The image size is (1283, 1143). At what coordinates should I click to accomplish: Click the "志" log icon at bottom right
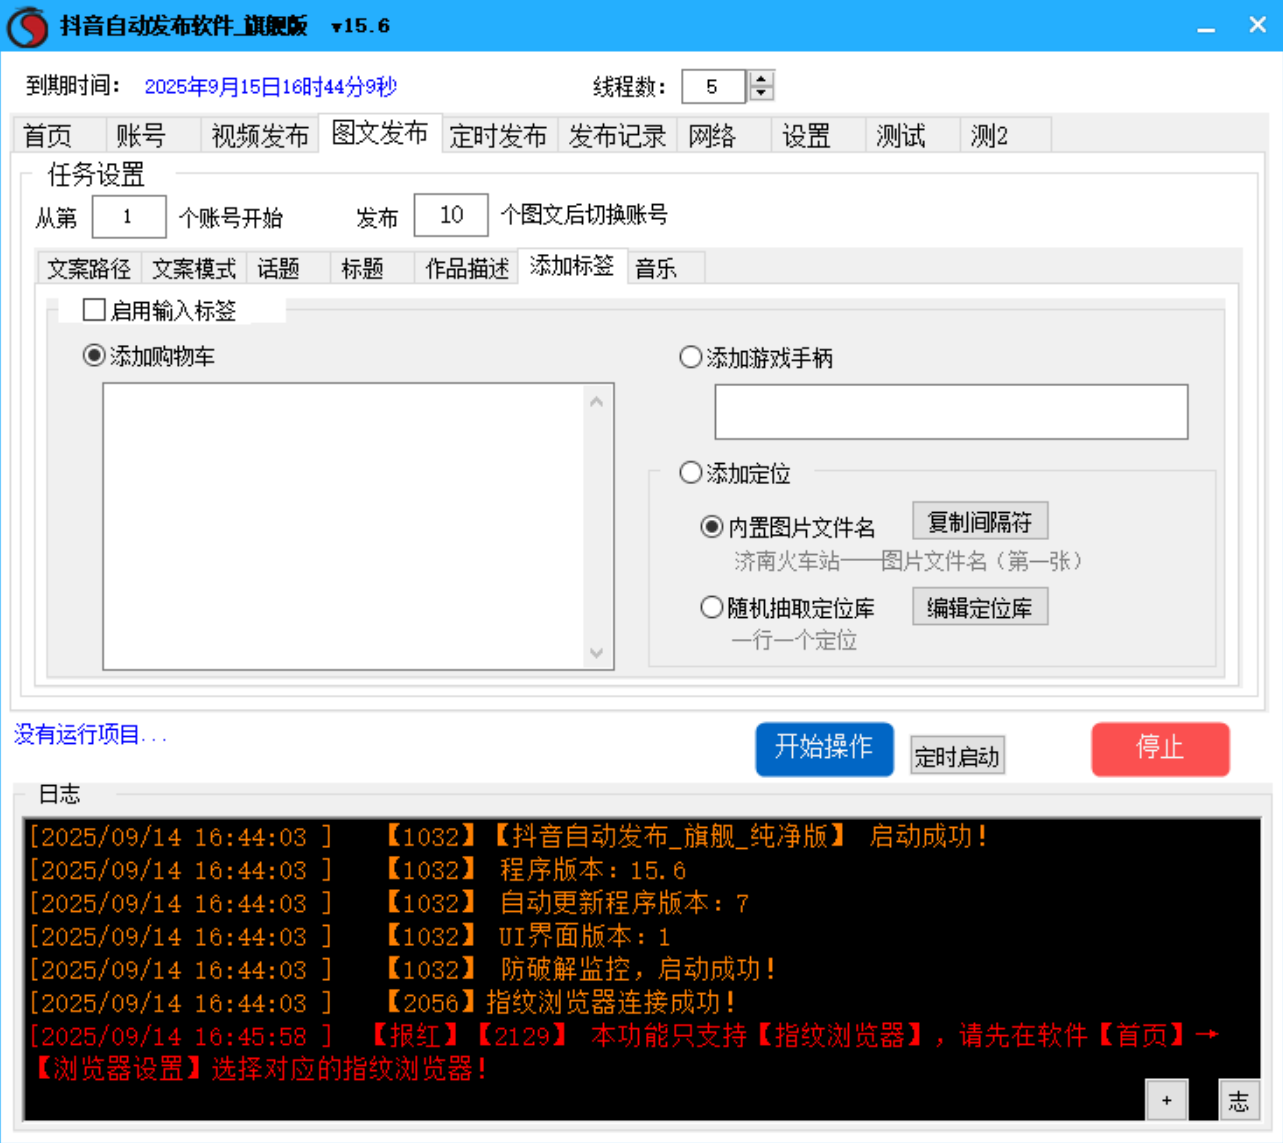pyautogui.click(x=1239, y=1100)
